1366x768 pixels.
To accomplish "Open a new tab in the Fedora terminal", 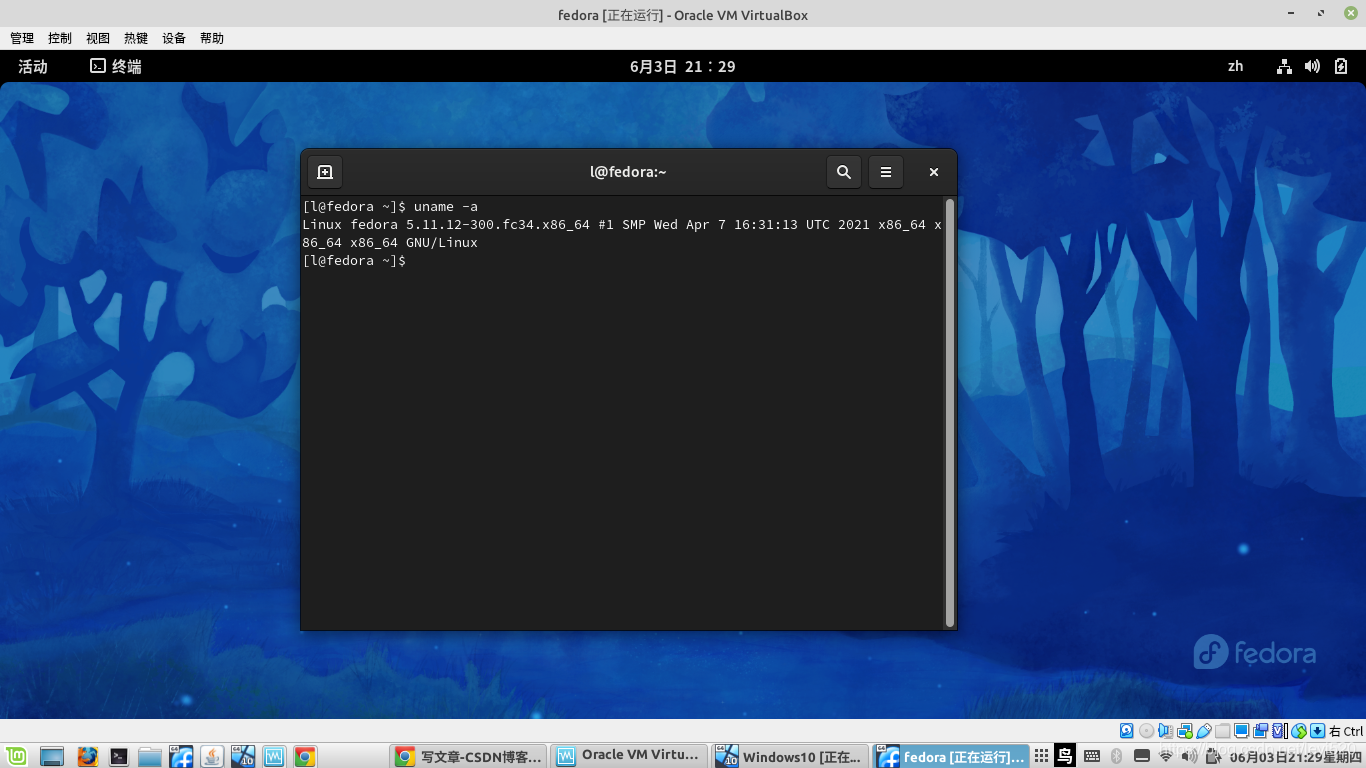I will click(x=325, y=172).
